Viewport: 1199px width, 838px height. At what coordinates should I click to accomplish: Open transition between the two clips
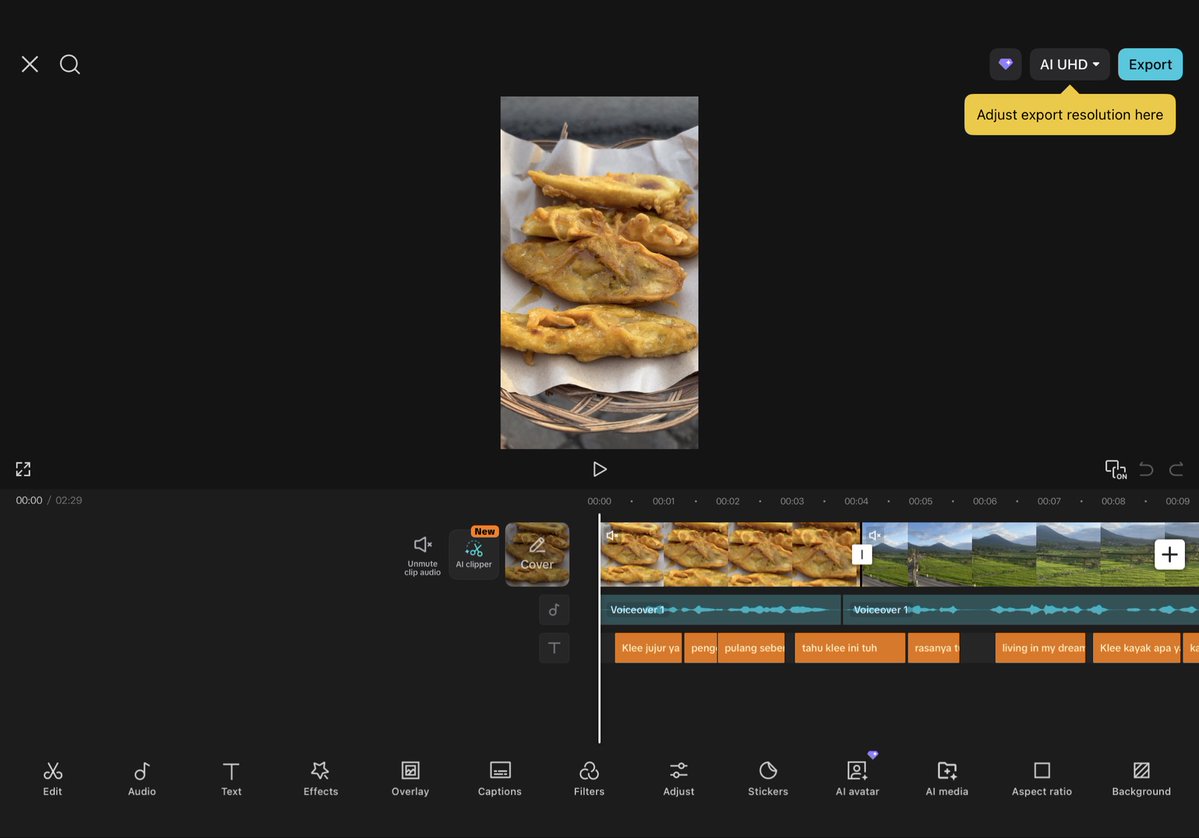pos(861,554)
